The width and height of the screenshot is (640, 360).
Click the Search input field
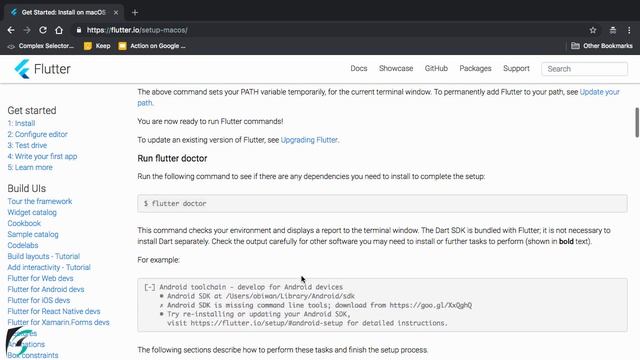coord(584,69)
